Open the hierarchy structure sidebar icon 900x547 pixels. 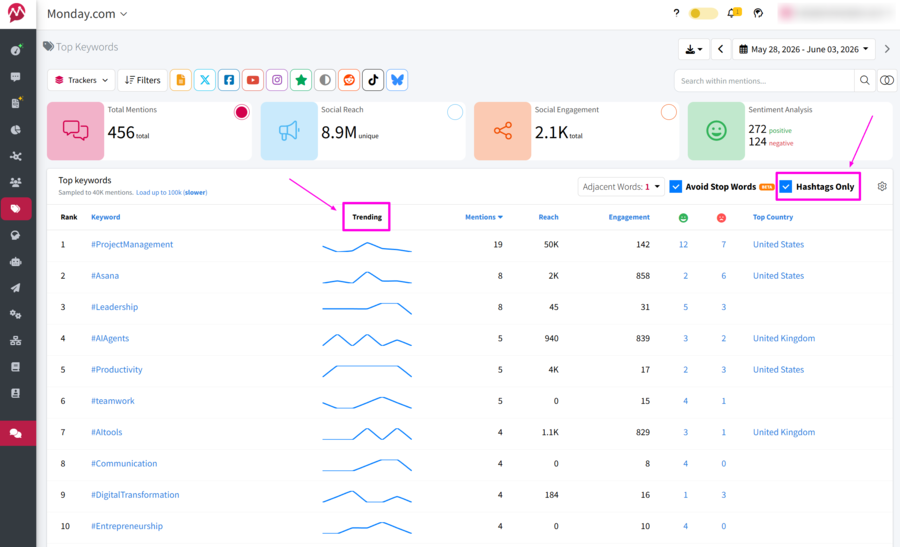pyautogui.click(x=16, y=341)
